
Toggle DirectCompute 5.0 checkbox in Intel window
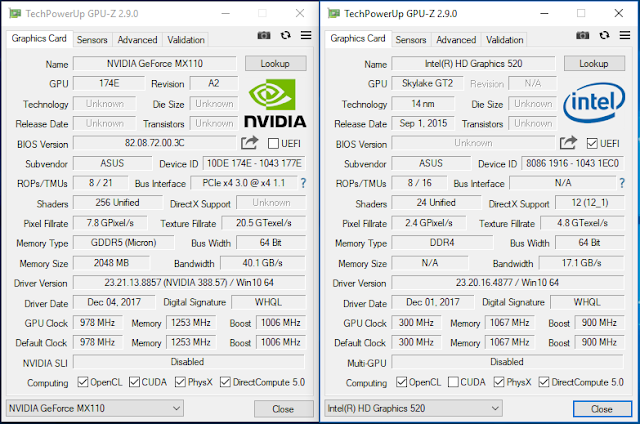(544, 382)
